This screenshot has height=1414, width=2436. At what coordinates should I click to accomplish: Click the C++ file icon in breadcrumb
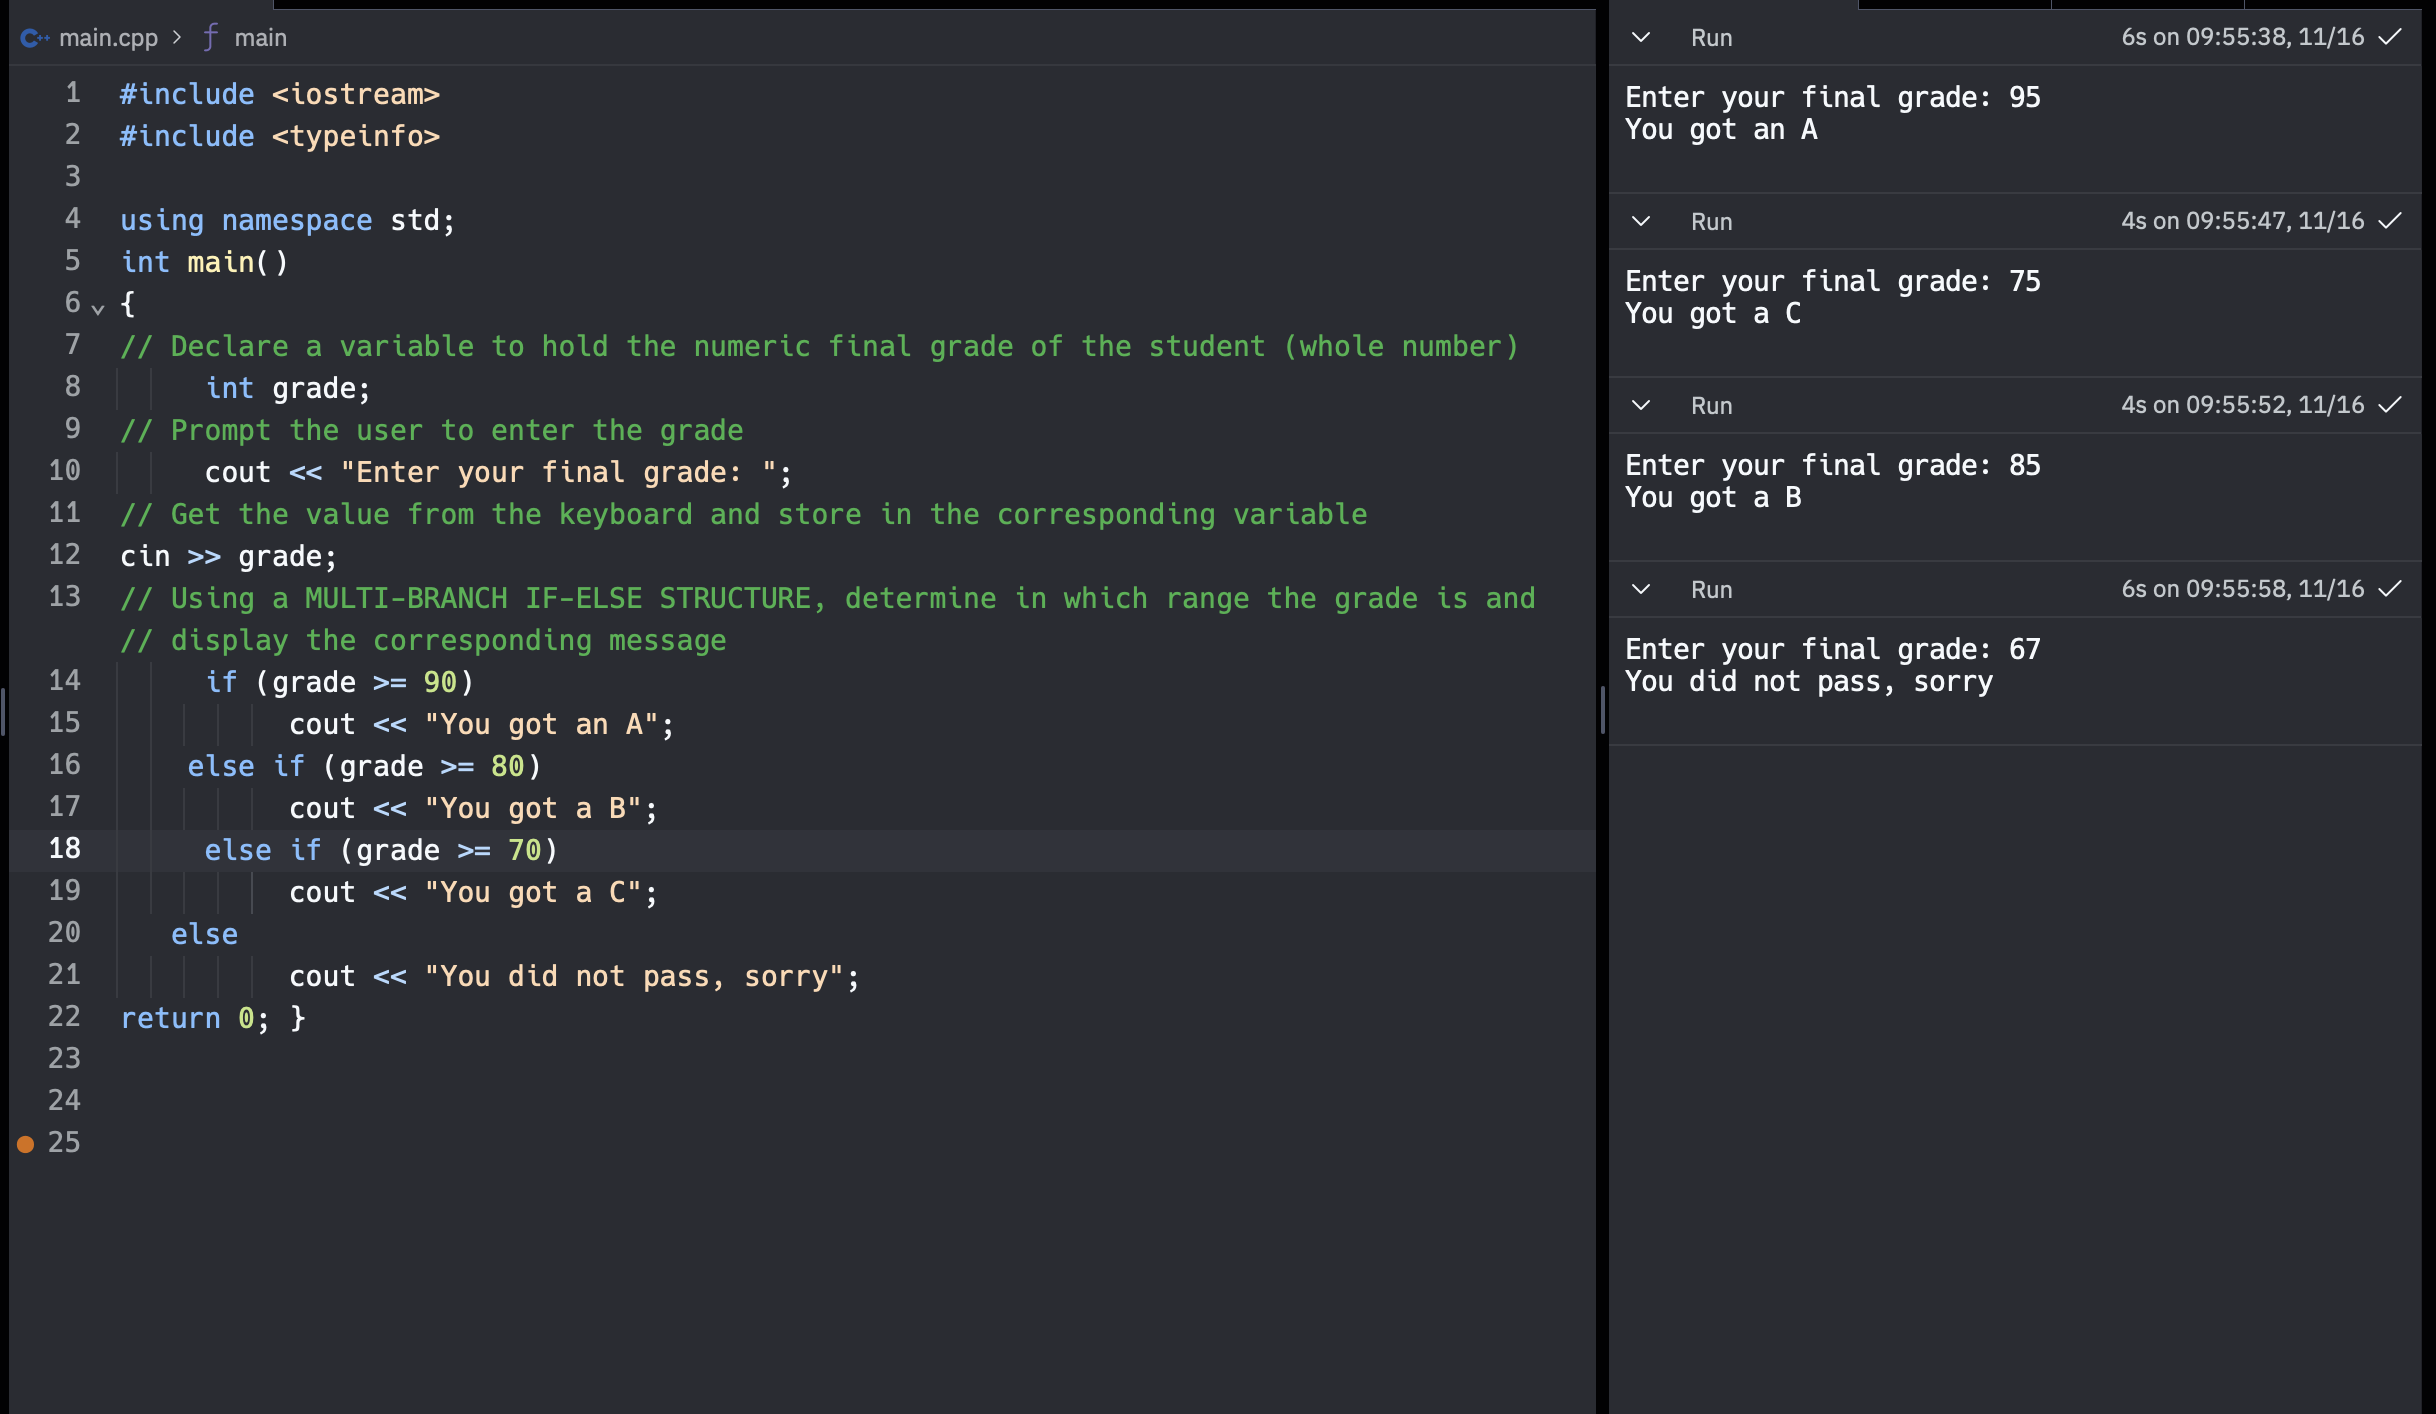click(x=34, y=38)
